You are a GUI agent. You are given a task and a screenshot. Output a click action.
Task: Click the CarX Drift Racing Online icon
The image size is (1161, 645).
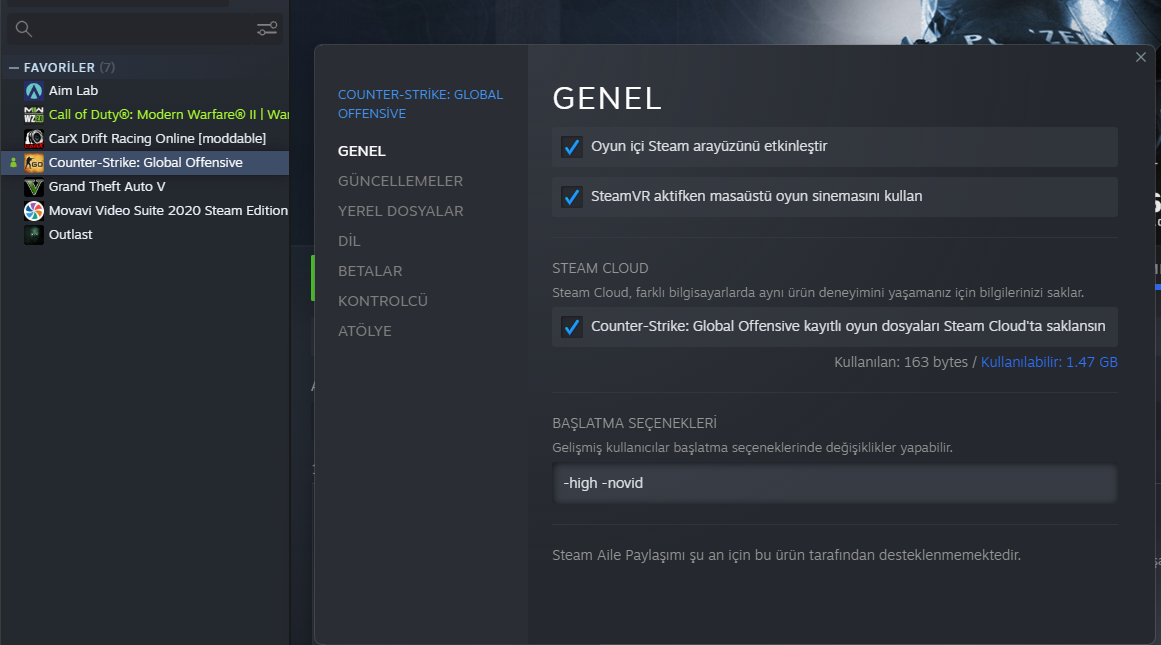[34, 138]
